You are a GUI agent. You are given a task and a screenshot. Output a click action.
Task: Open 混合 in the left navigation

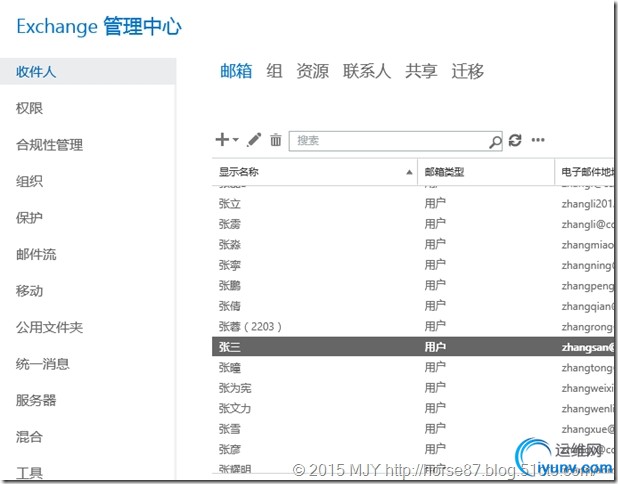click(29, 437)
